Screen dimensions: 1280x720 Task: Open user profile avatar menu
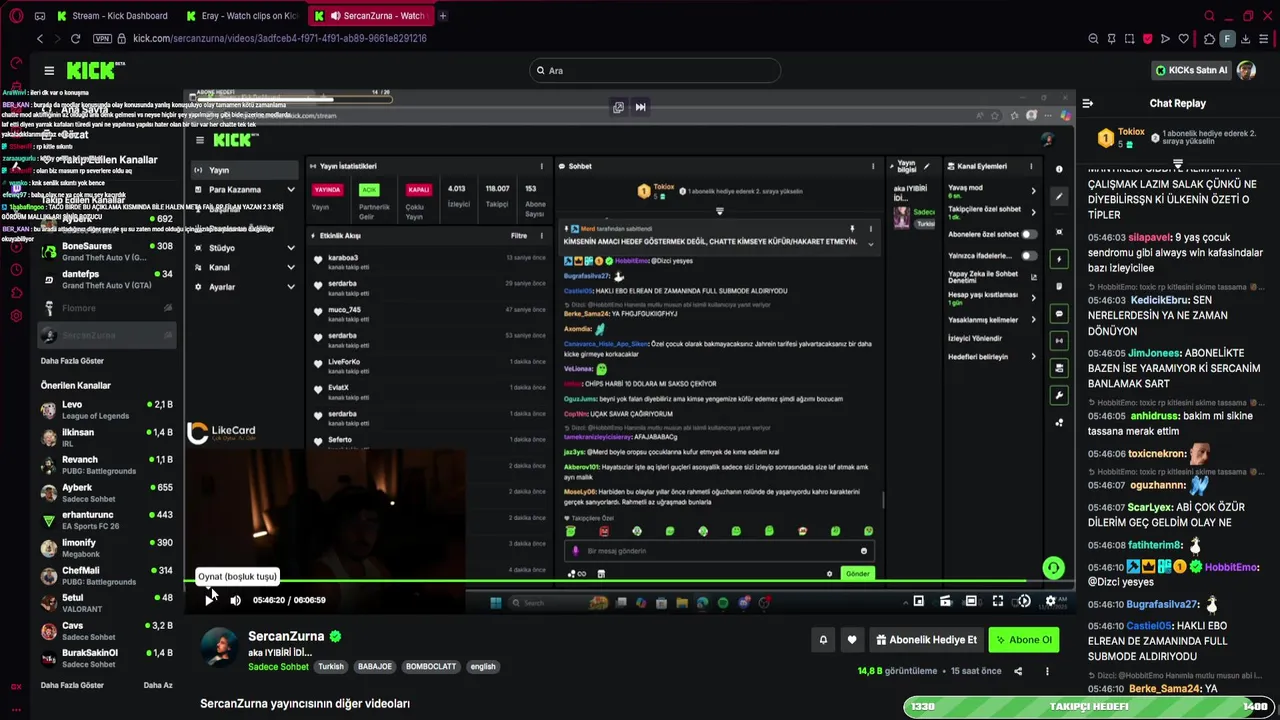tap(1246, 70)
